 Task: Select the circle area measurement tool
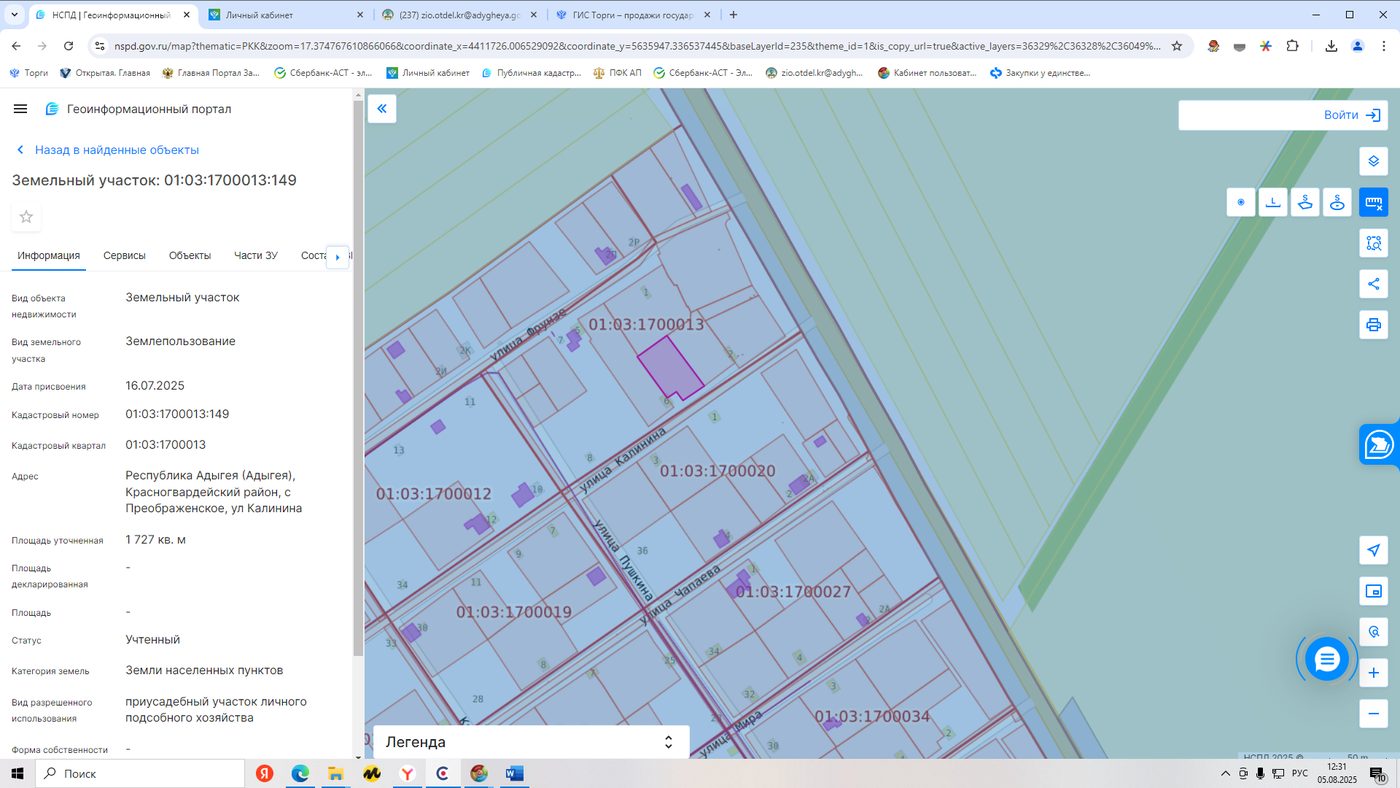point(1337,202)
